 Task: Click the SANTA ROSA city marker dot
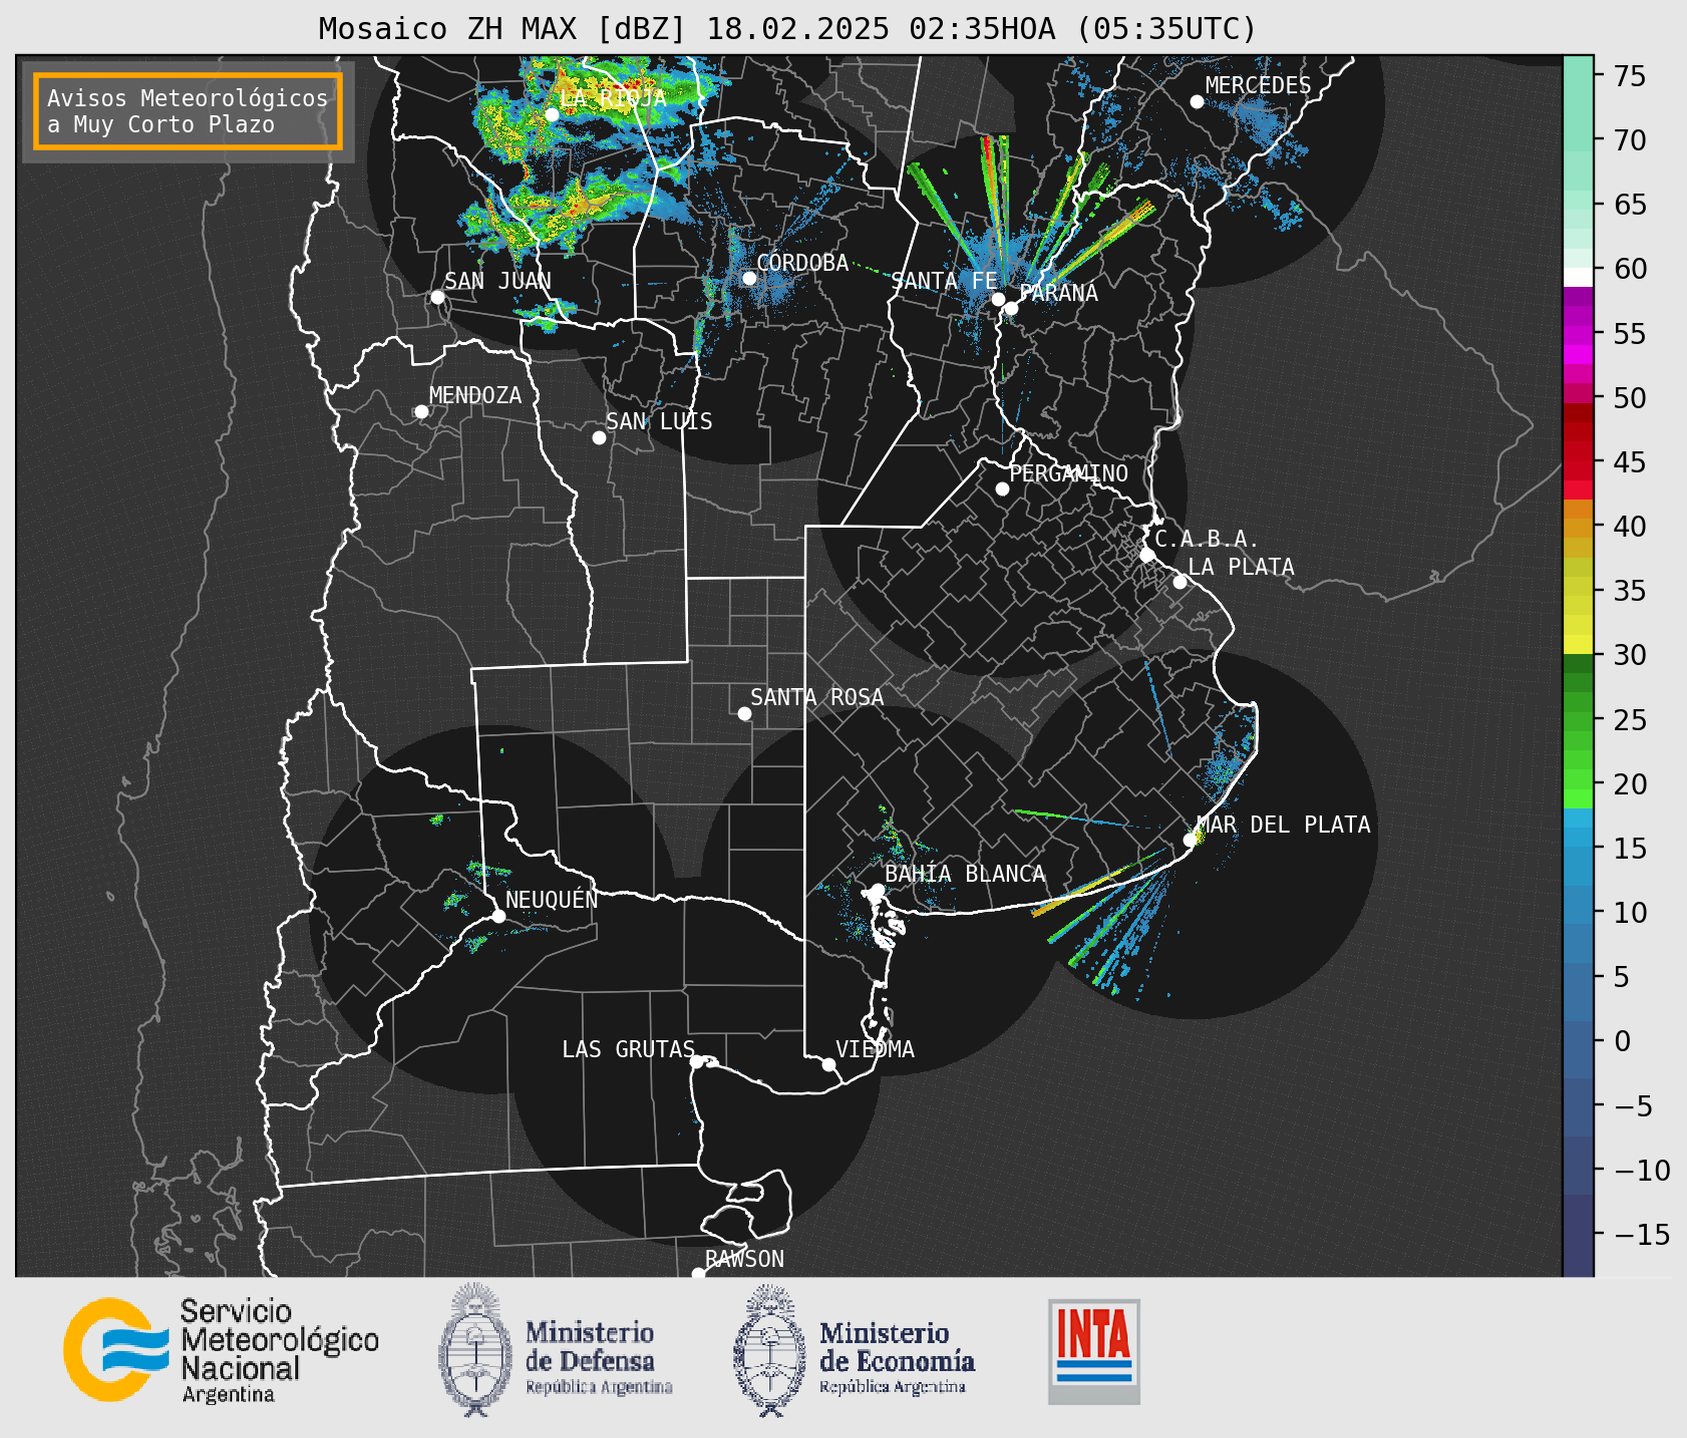pos(744,714)
